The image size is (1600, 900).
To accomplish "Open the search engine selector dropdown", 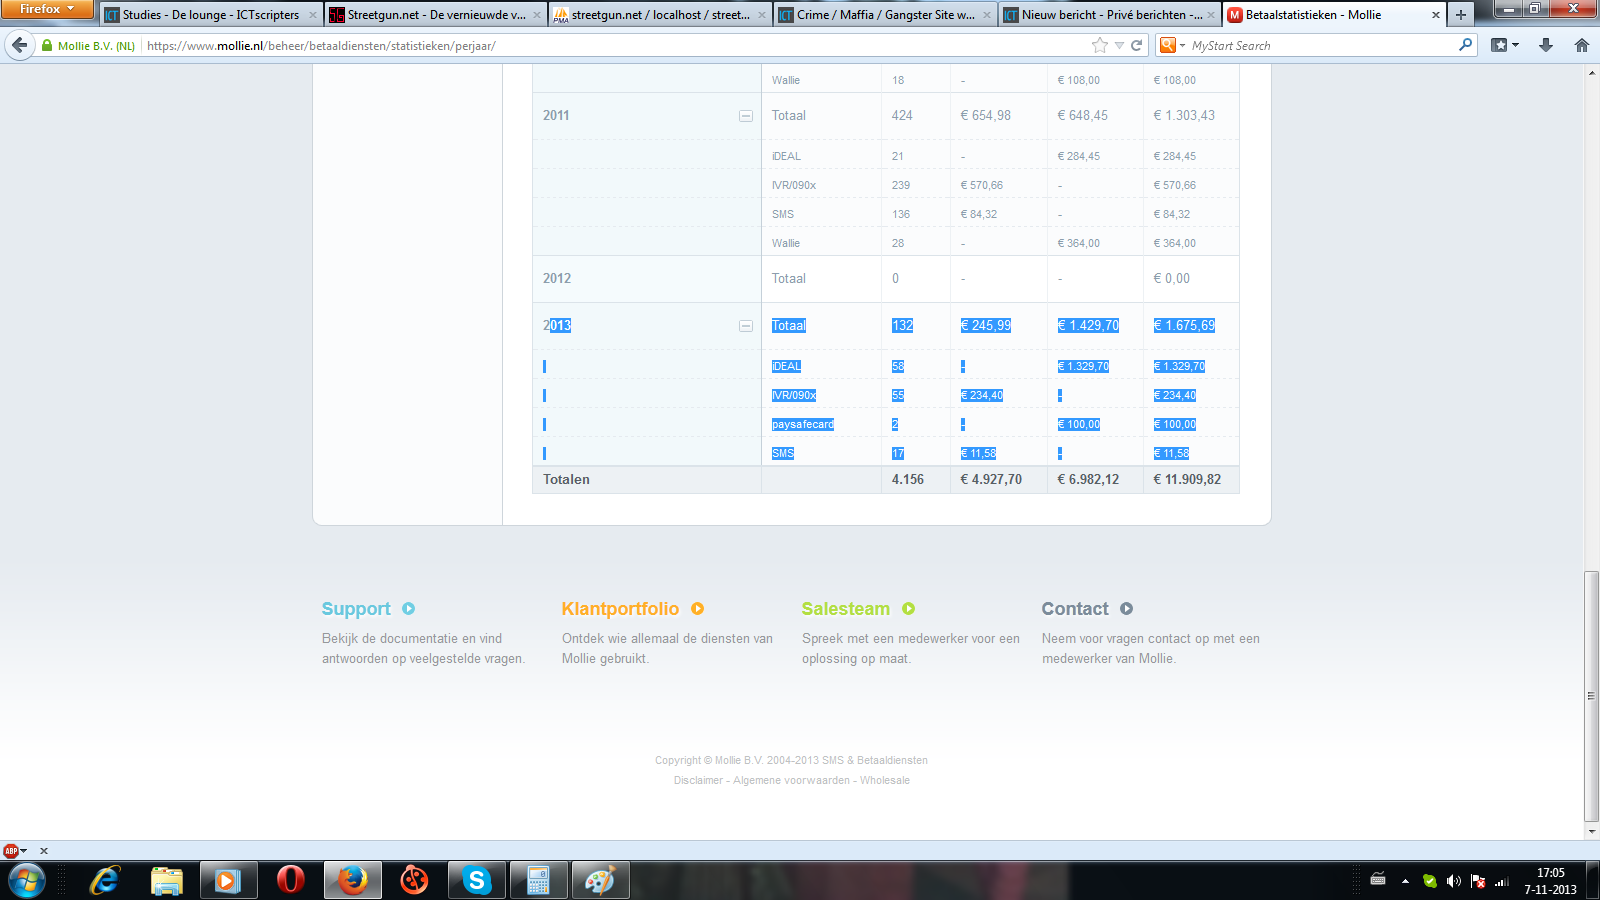I will tap(1171, 45).
